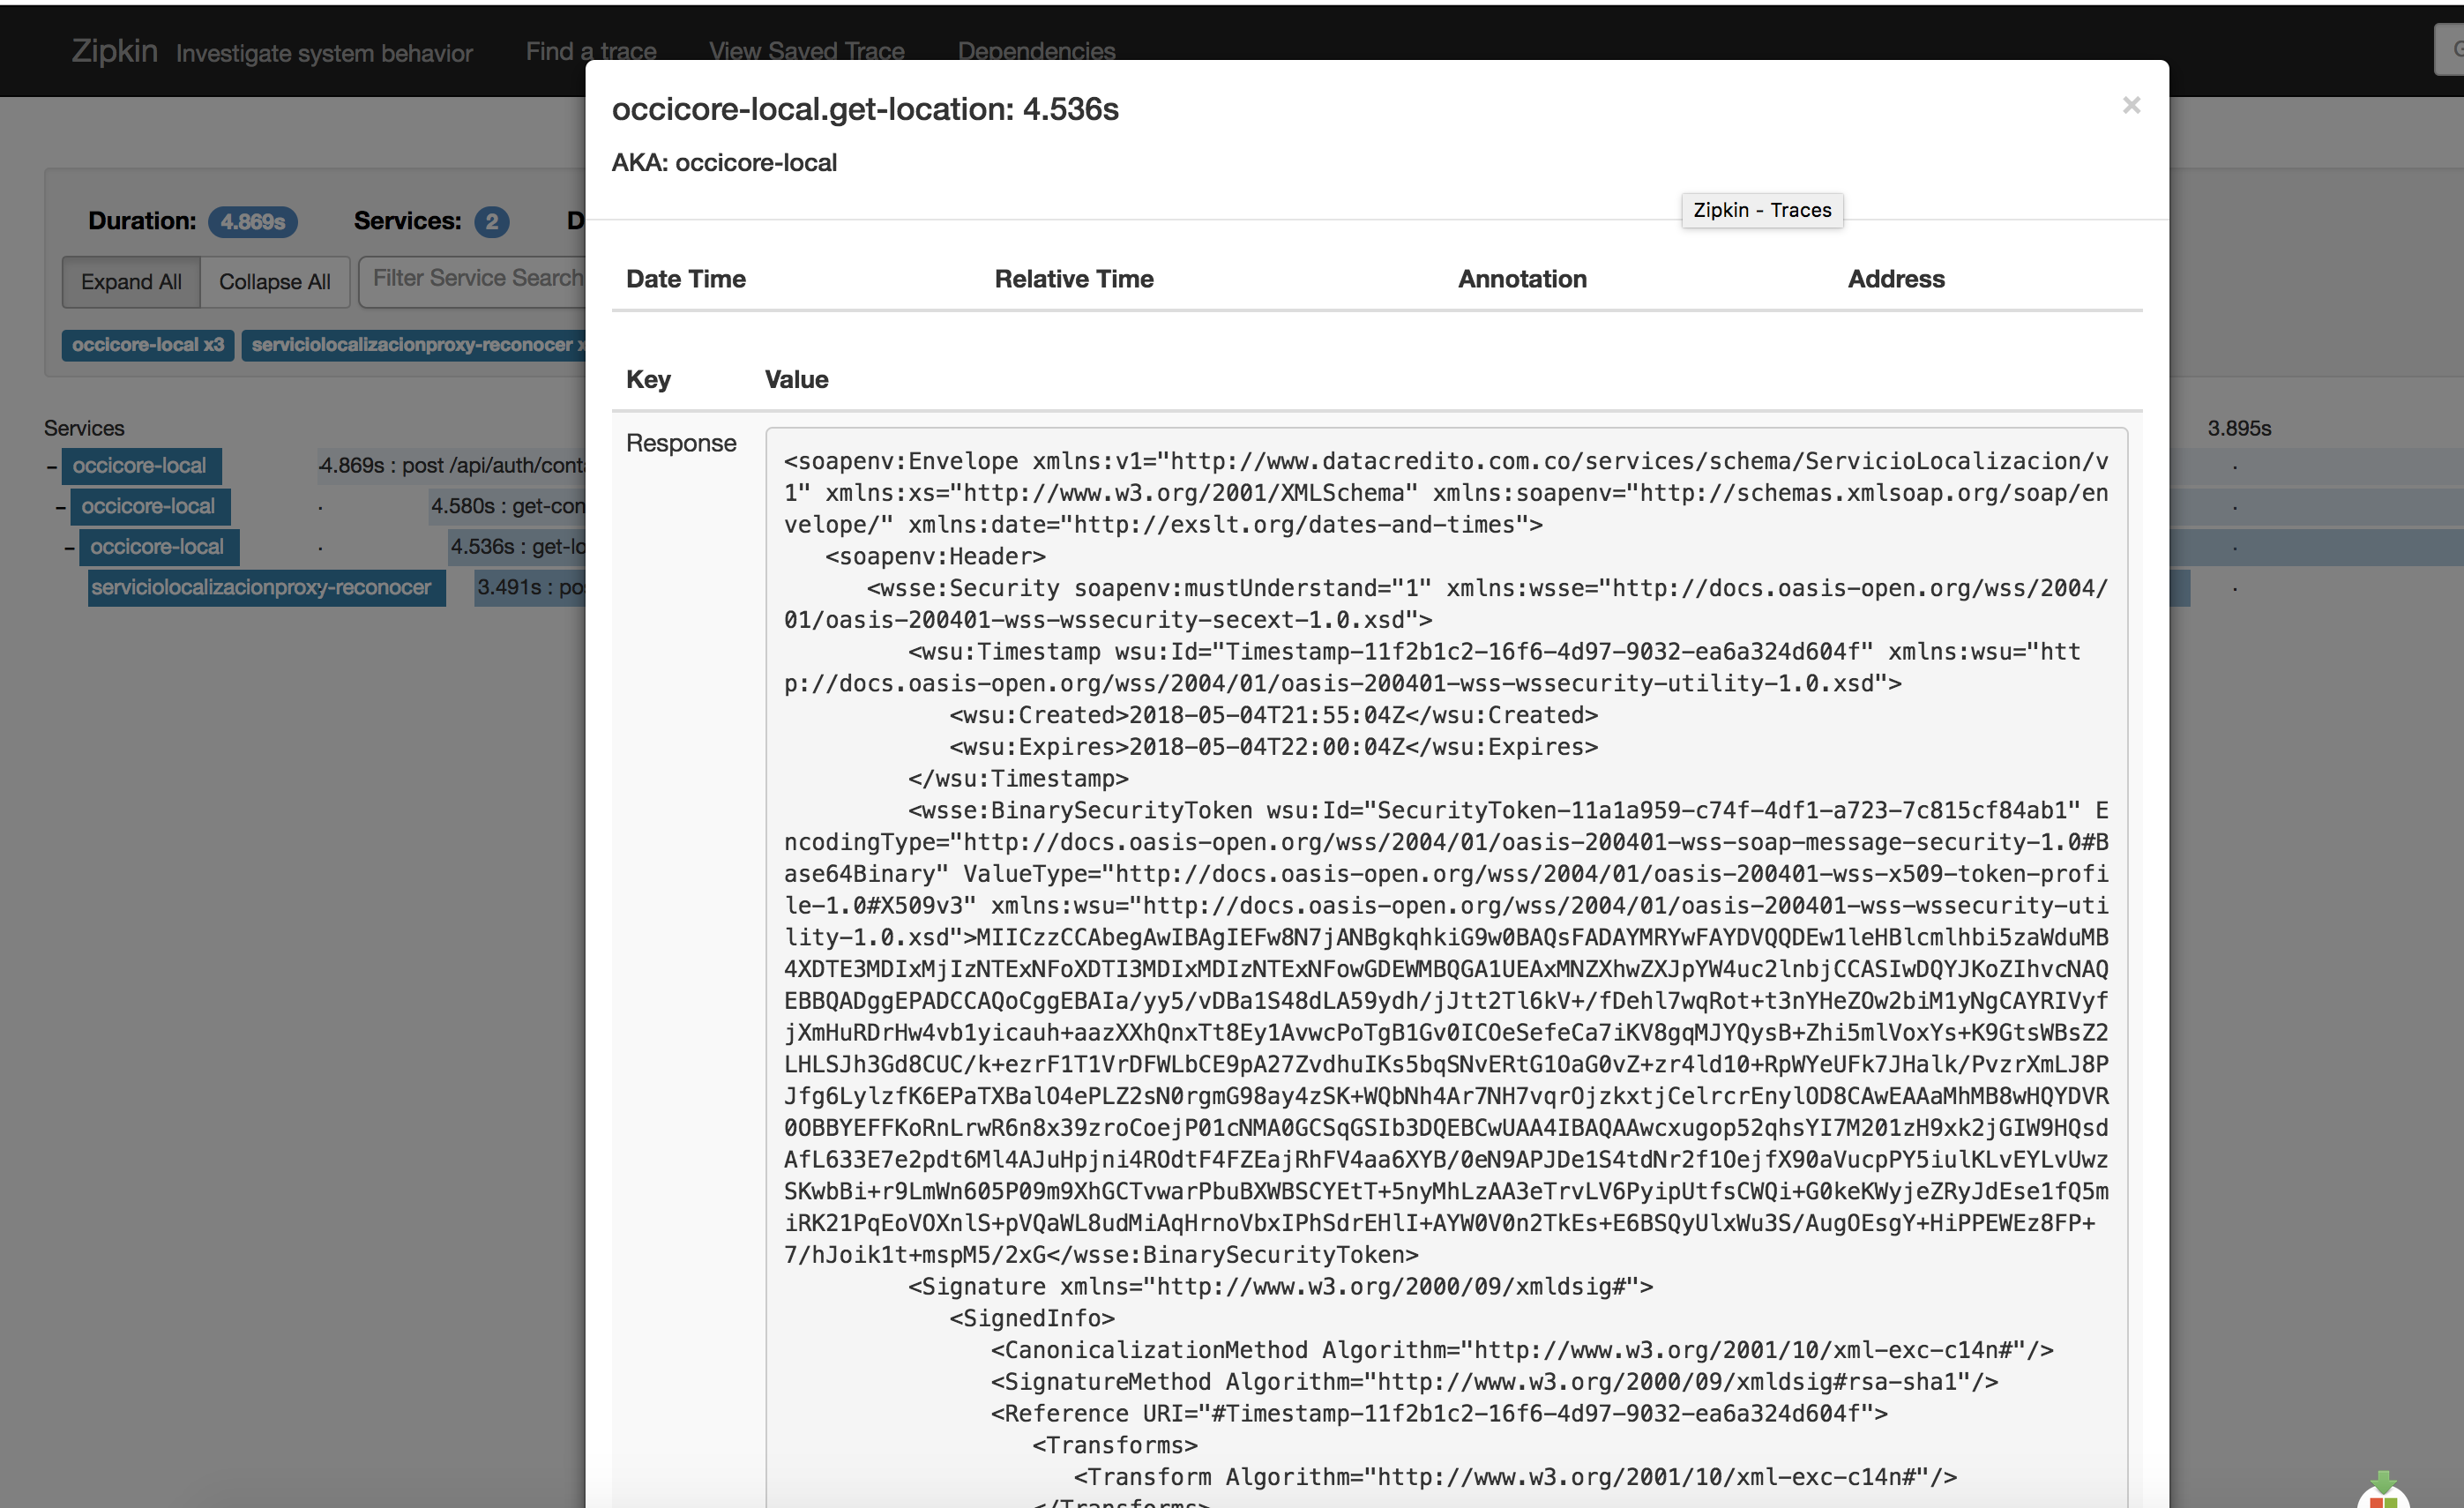
Task: Open View Saved Trace
Action: [806, 50]
